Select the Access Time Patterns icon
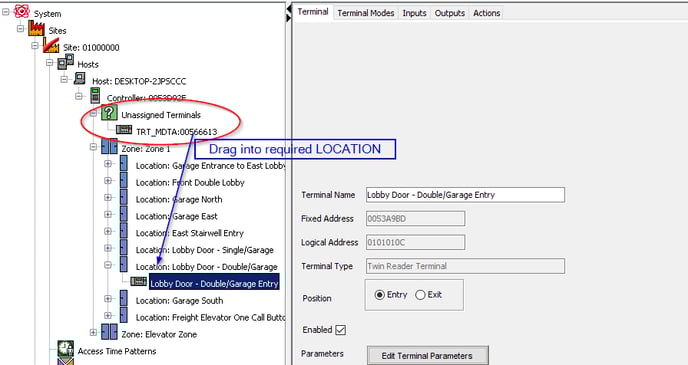Image resolution: width=688 pixels, height=365 pixels. (x=66, y=349)
